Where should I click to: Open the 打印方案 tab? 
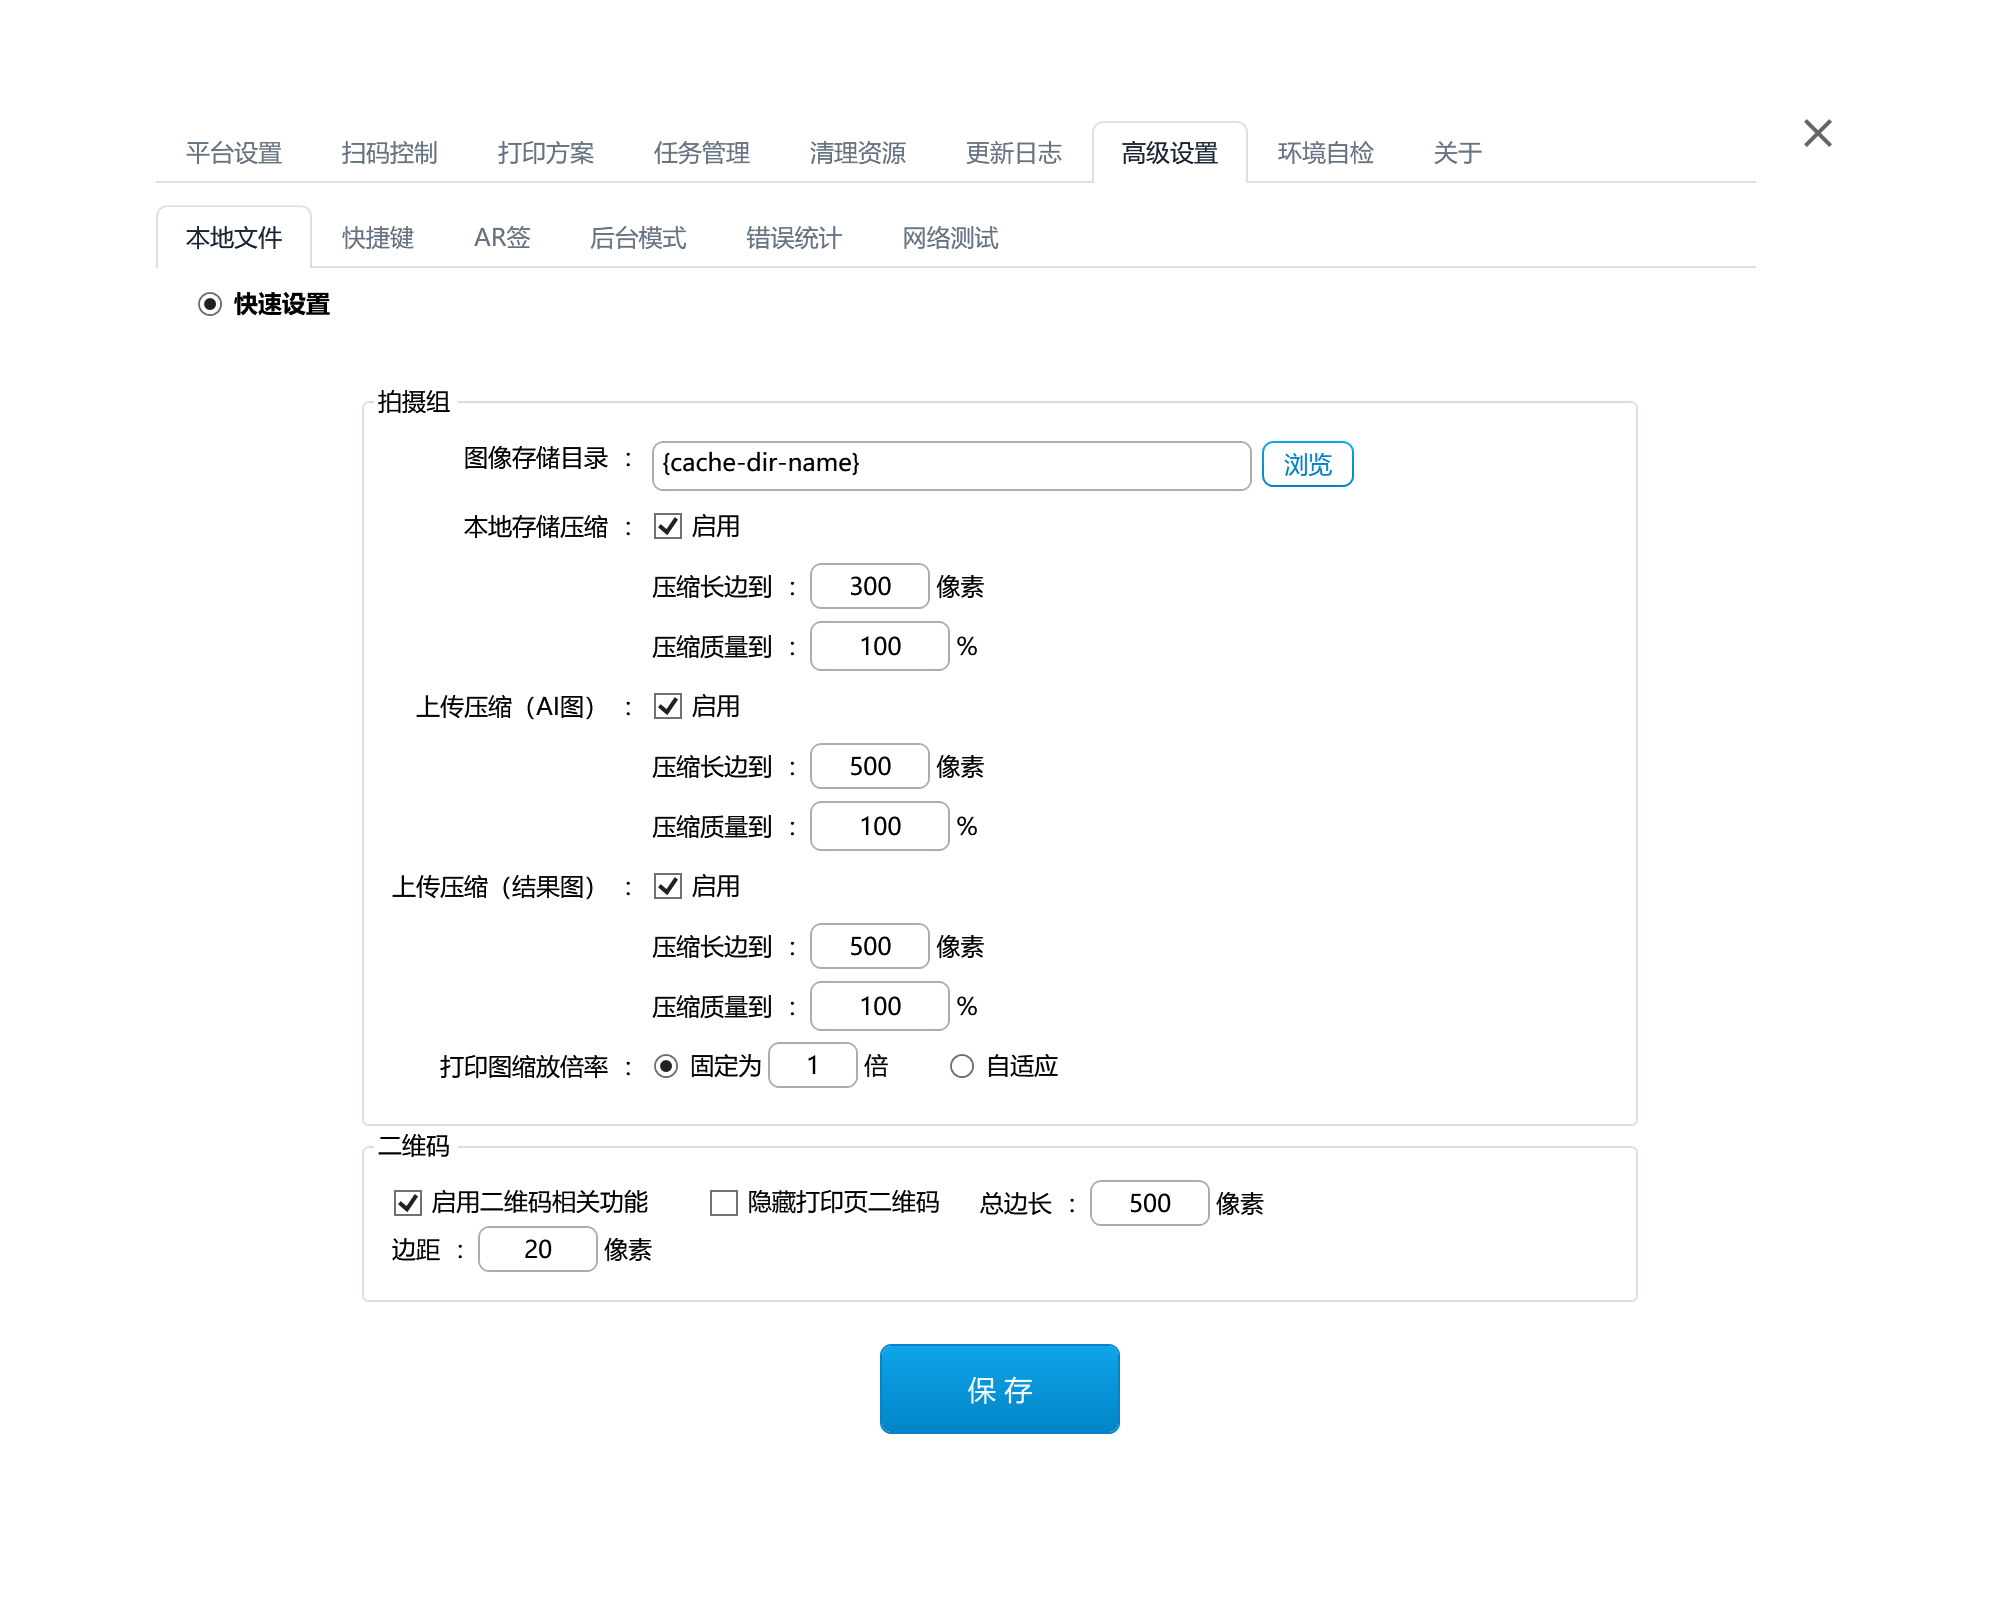coord(546,153)
